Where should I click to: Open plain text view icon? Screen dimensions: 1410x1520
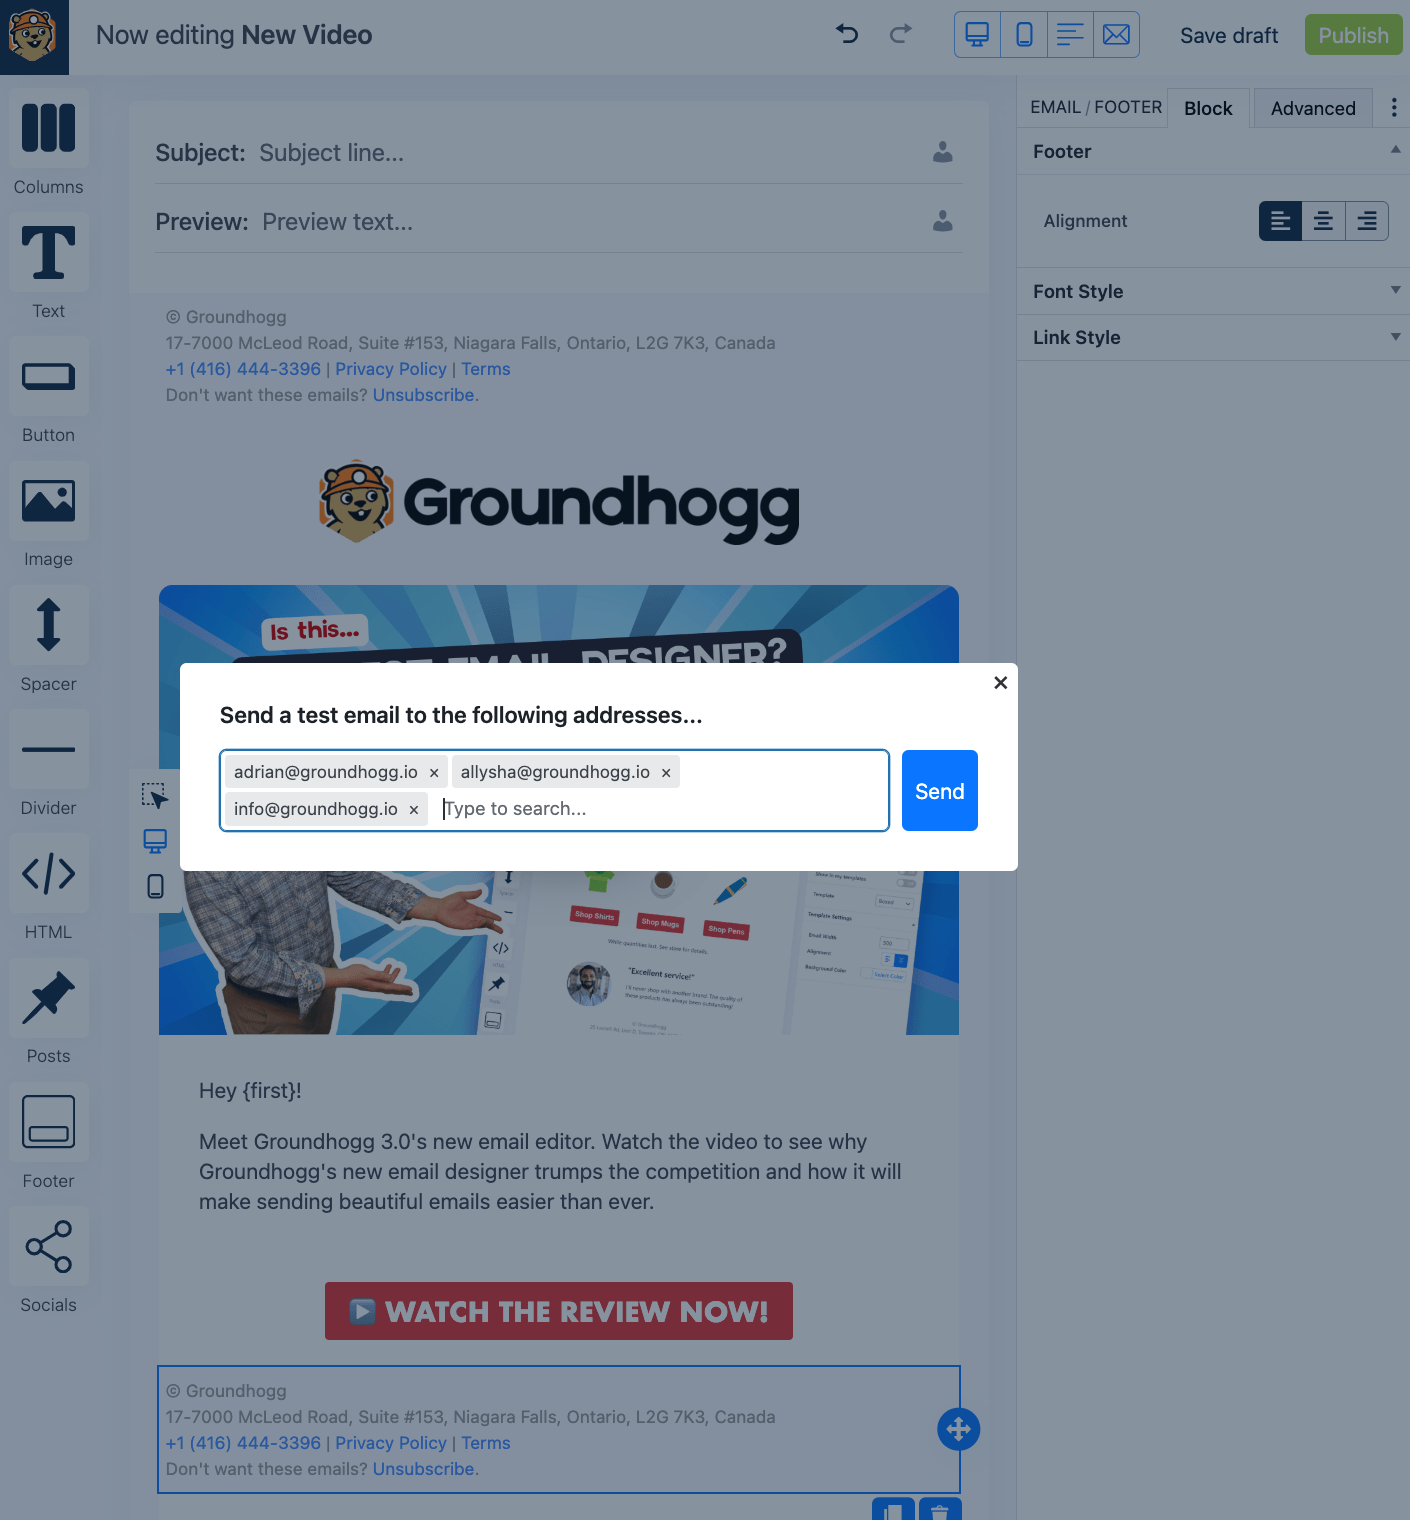point(1070,34)
